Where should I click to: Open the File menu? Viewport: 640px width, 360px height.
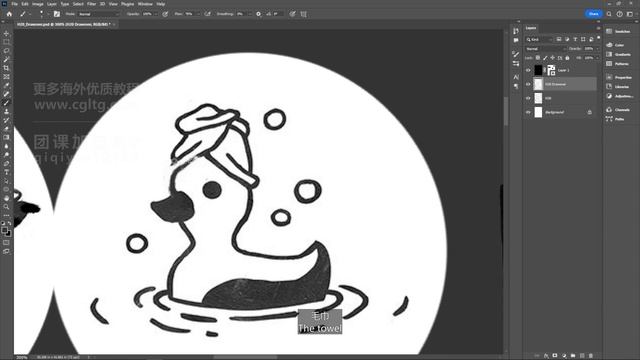click(x=14, y=4)
